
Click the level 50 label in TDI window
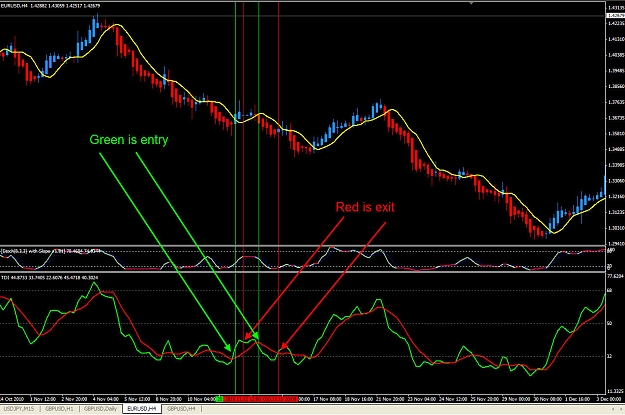pyautogui.click(x=609, y=323)
